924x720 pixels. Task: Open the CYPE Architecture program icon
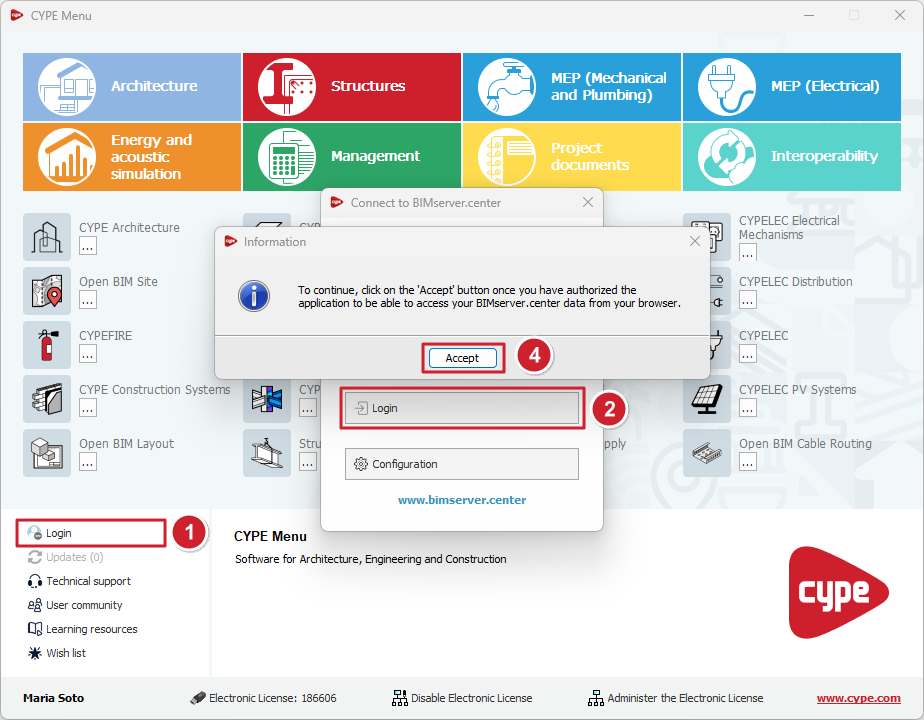[47, 237]
